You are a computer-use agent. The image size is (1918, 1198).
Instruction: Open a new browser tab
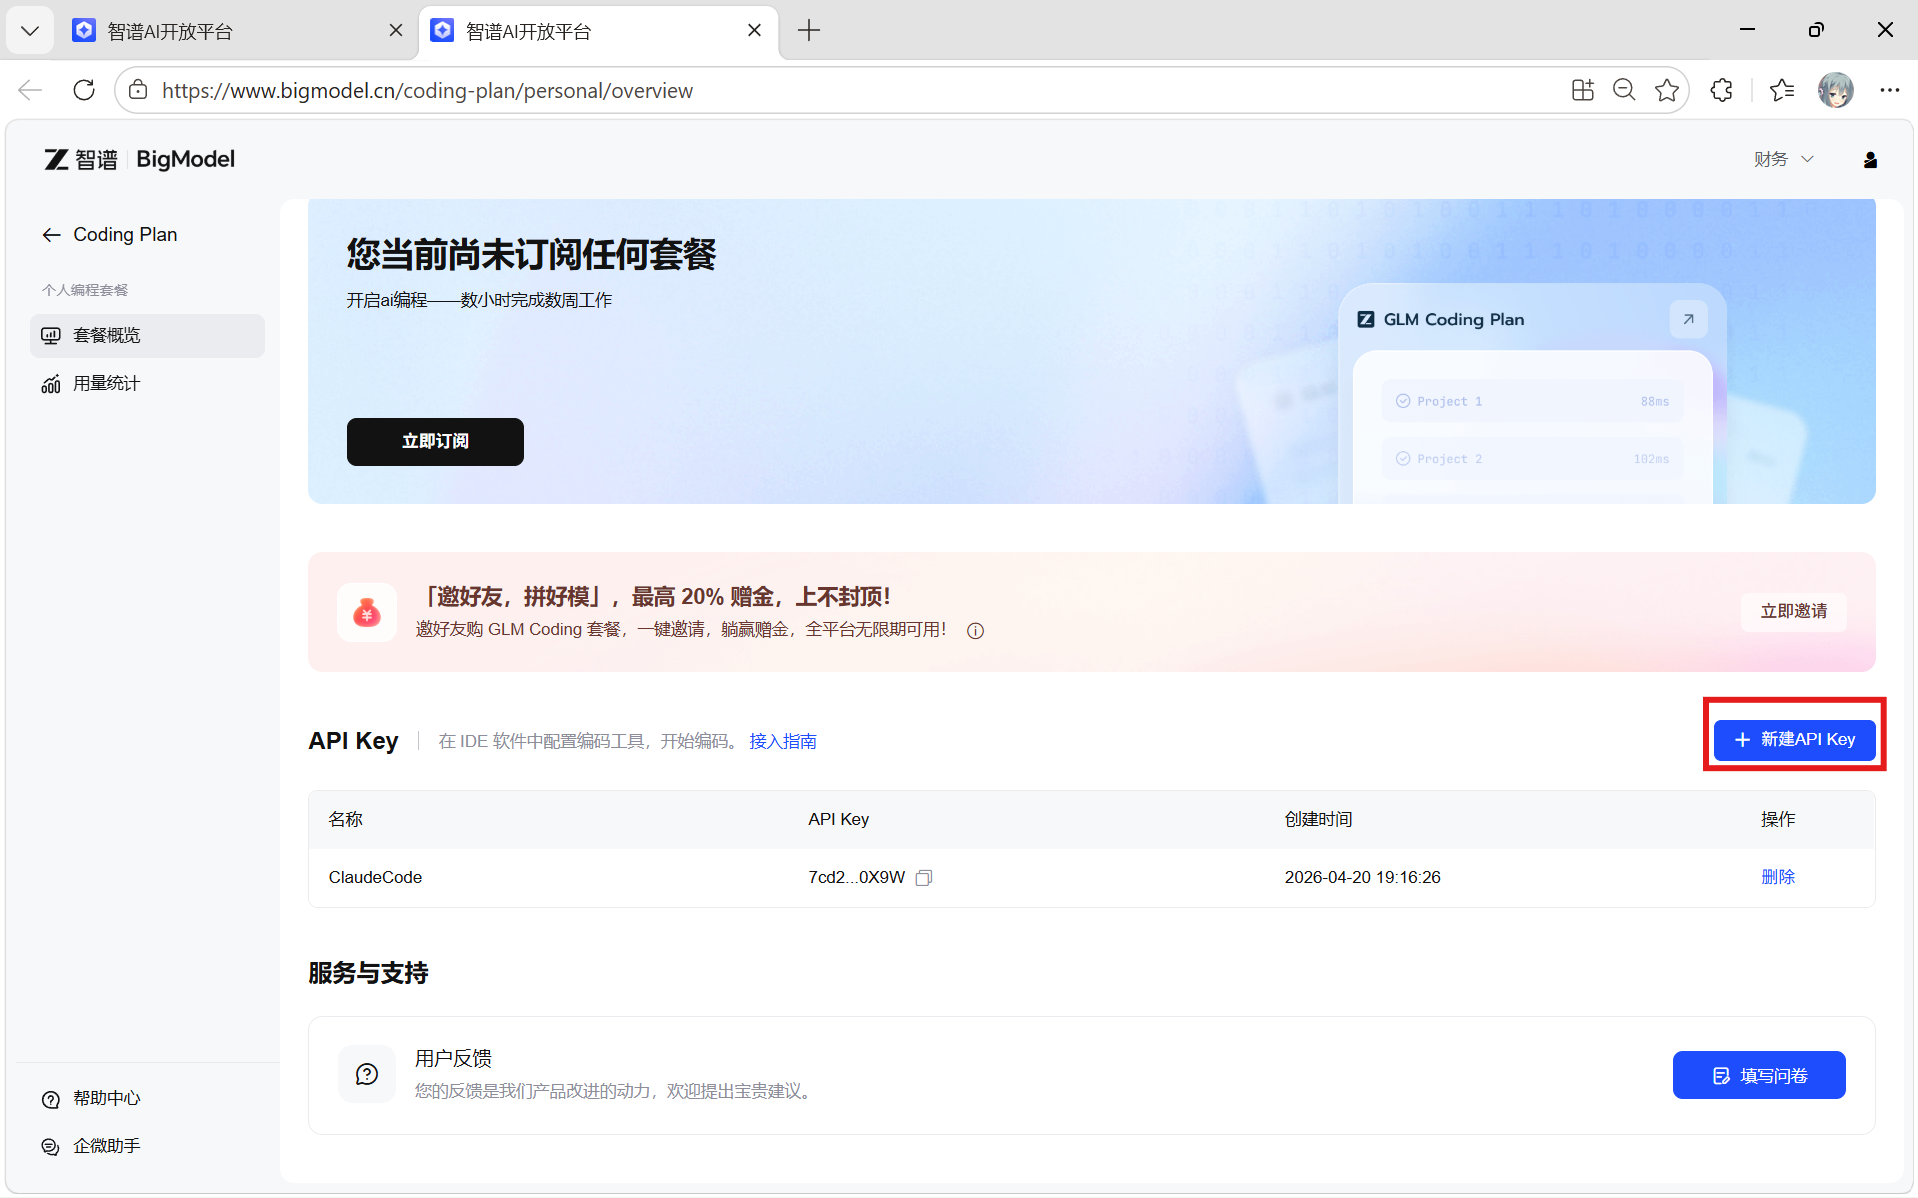pyautogui.click(x=809, y=31)
